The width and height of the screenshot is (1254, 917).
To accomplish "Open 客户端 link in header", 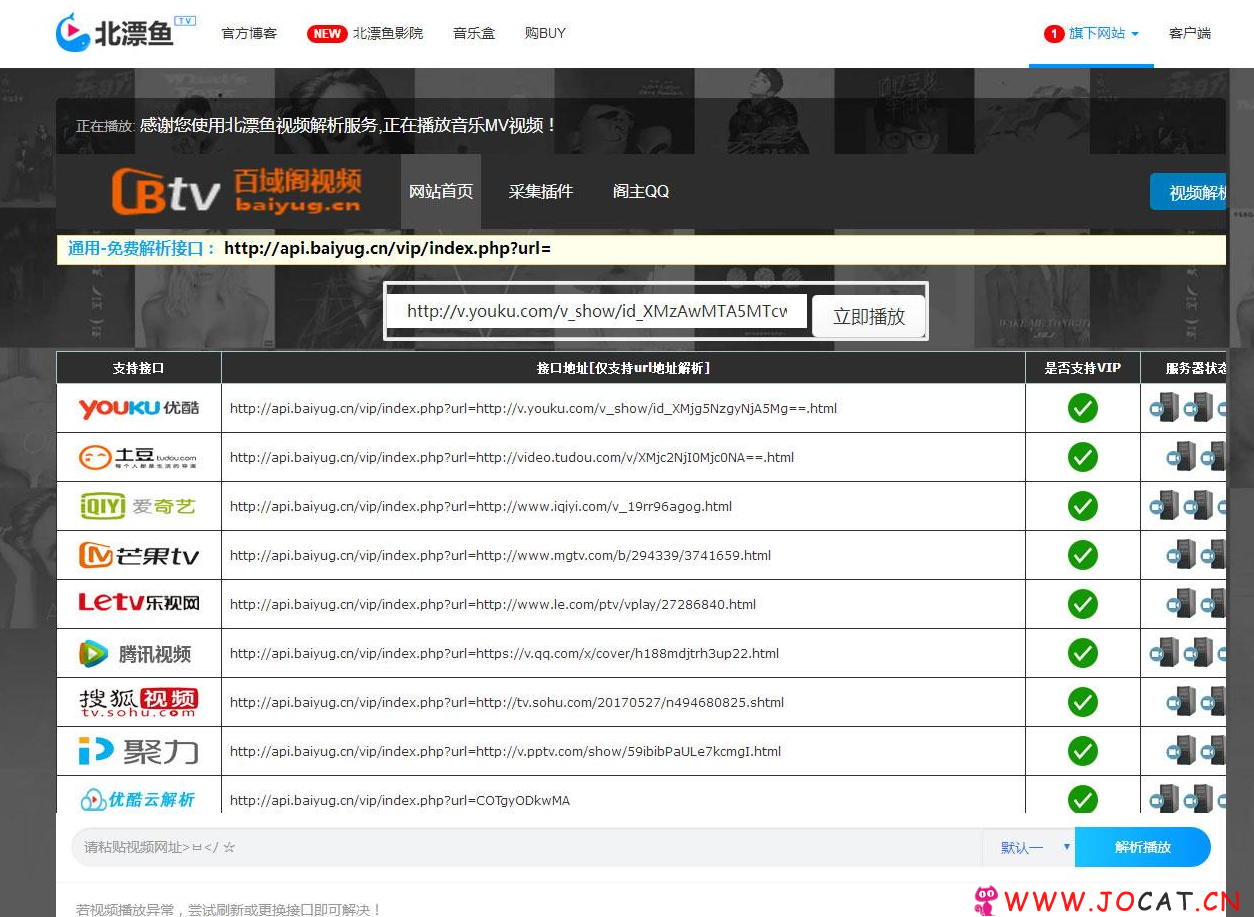I will tap(1190, 33).
